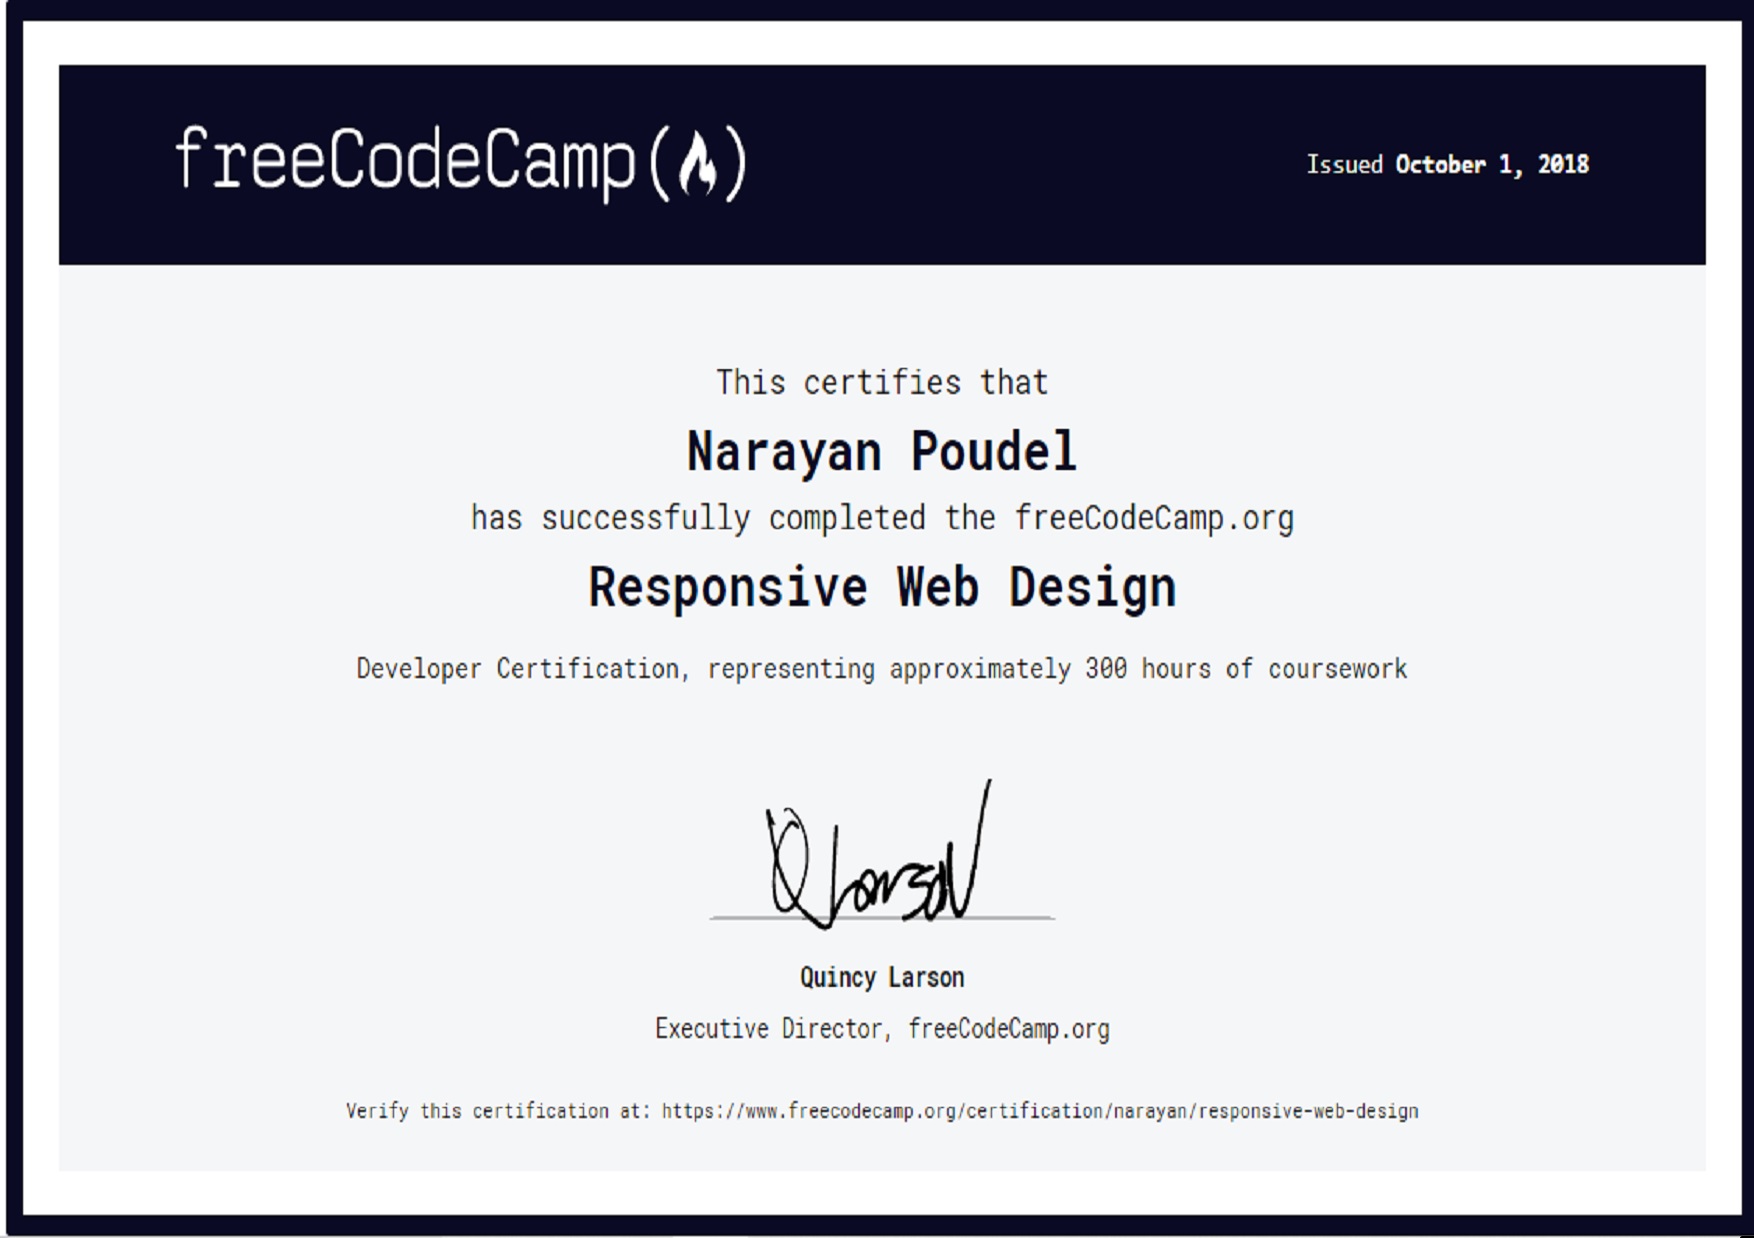Select the recipient name Narayan Poudel

881,452
